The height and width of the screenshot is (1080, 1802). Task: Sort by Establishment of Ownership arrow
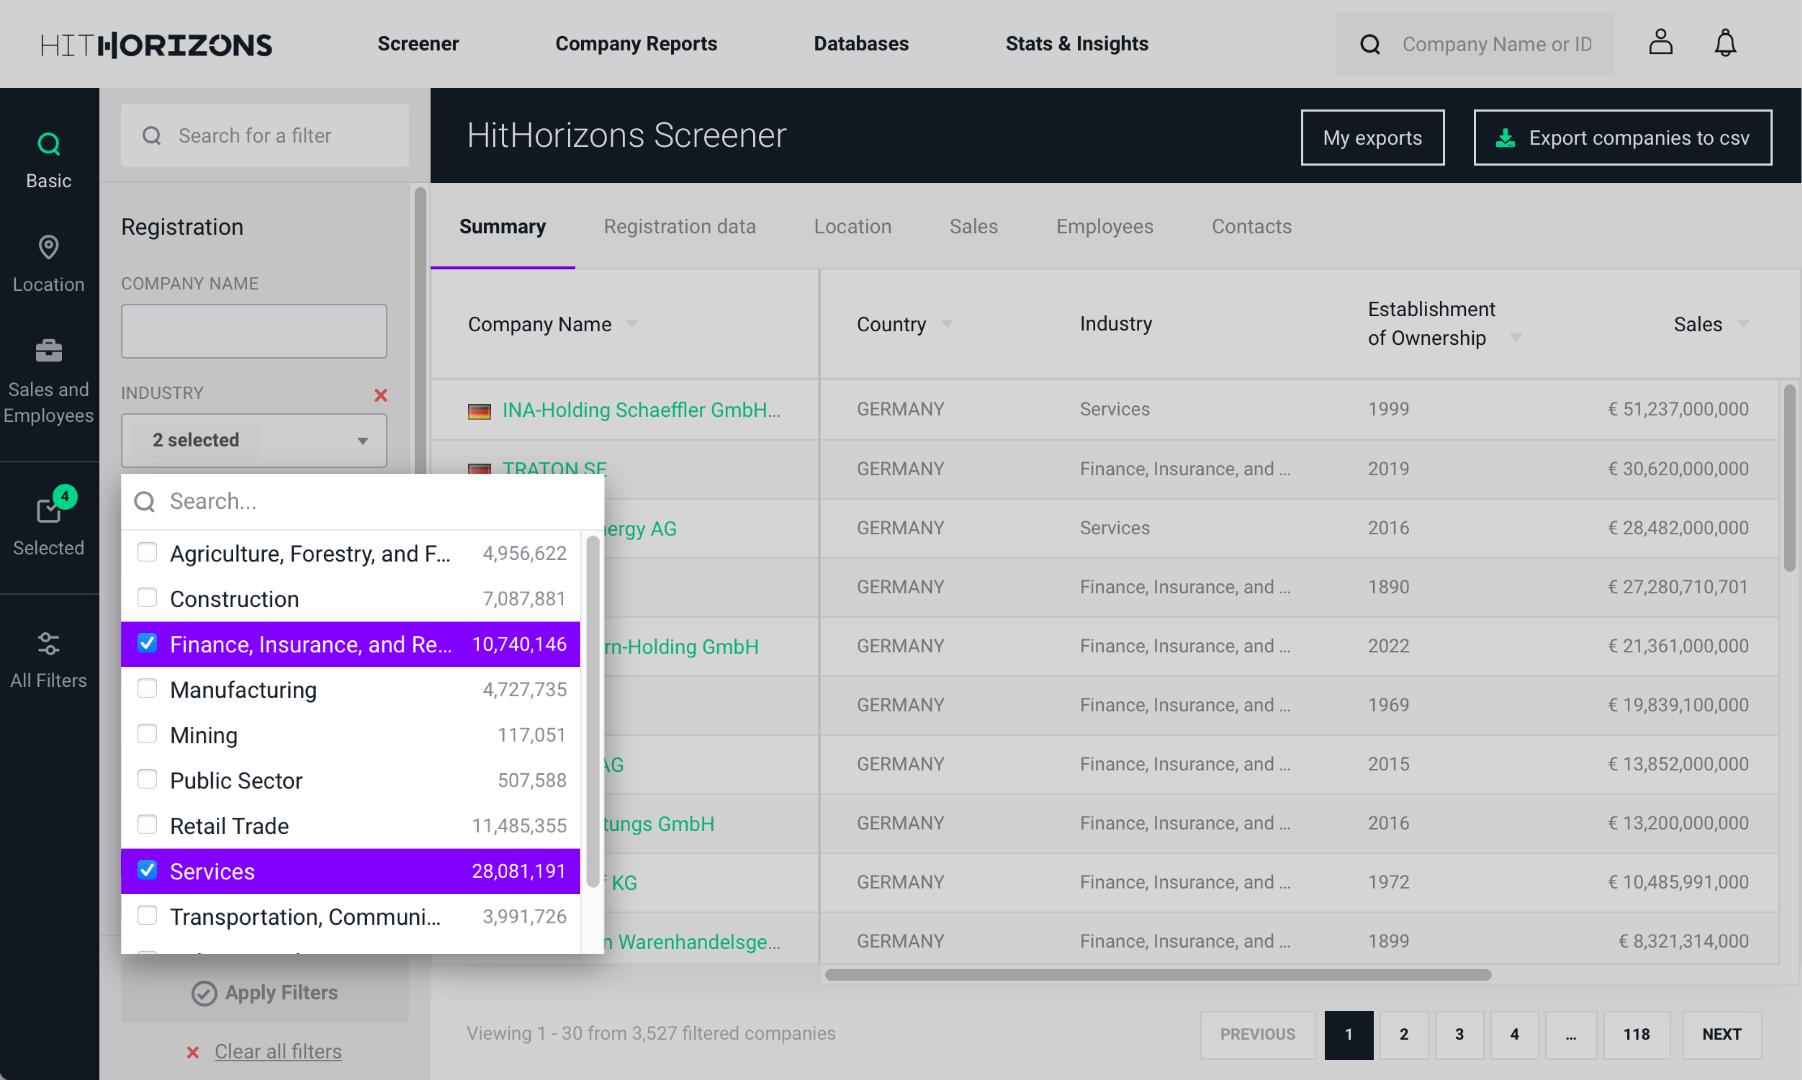point(1516,338)
